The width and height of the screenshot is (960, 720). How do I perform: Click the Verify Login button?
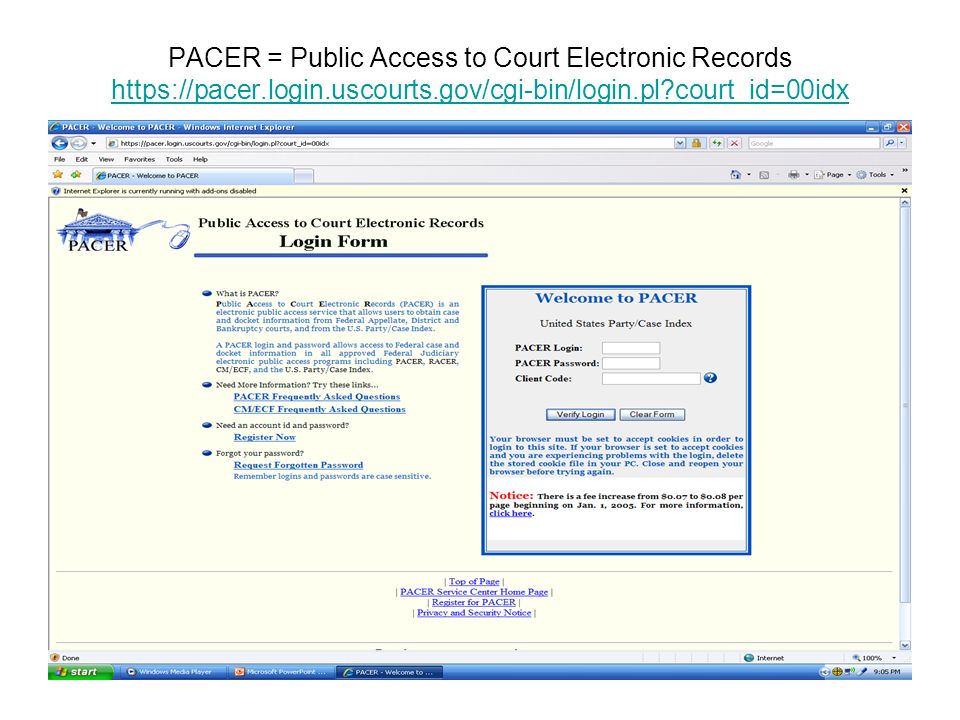[x=580, y=414]
